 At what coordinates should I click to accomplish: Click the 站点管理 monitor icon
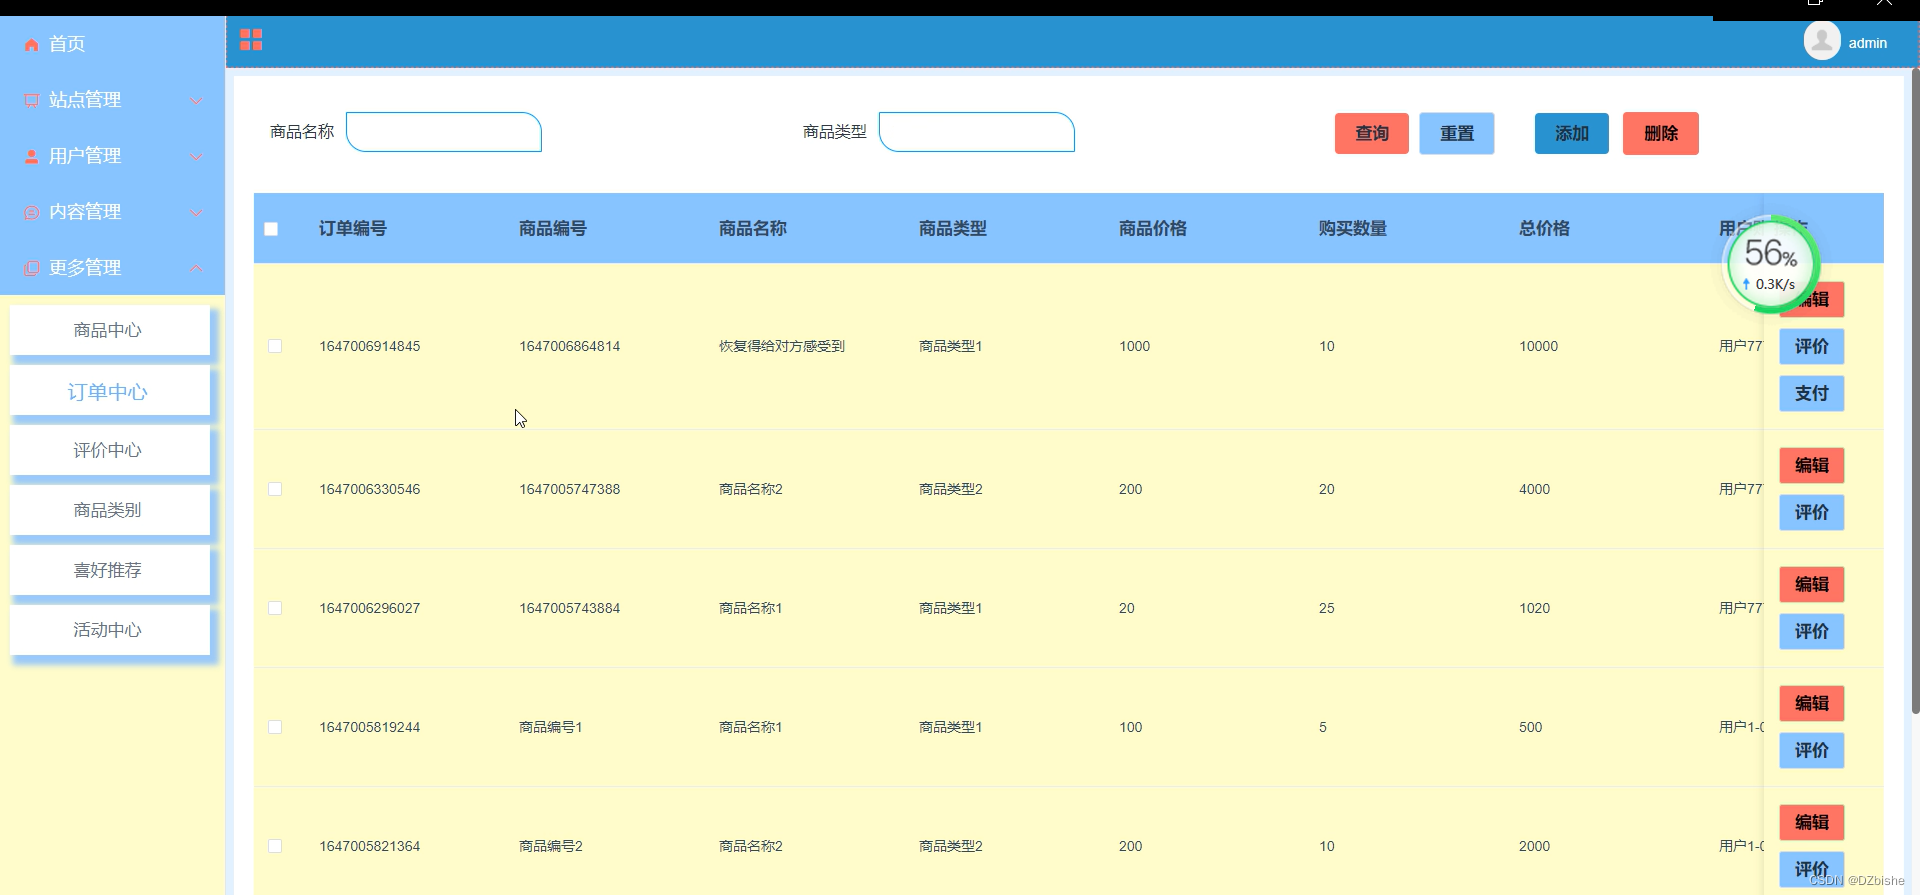31,100
